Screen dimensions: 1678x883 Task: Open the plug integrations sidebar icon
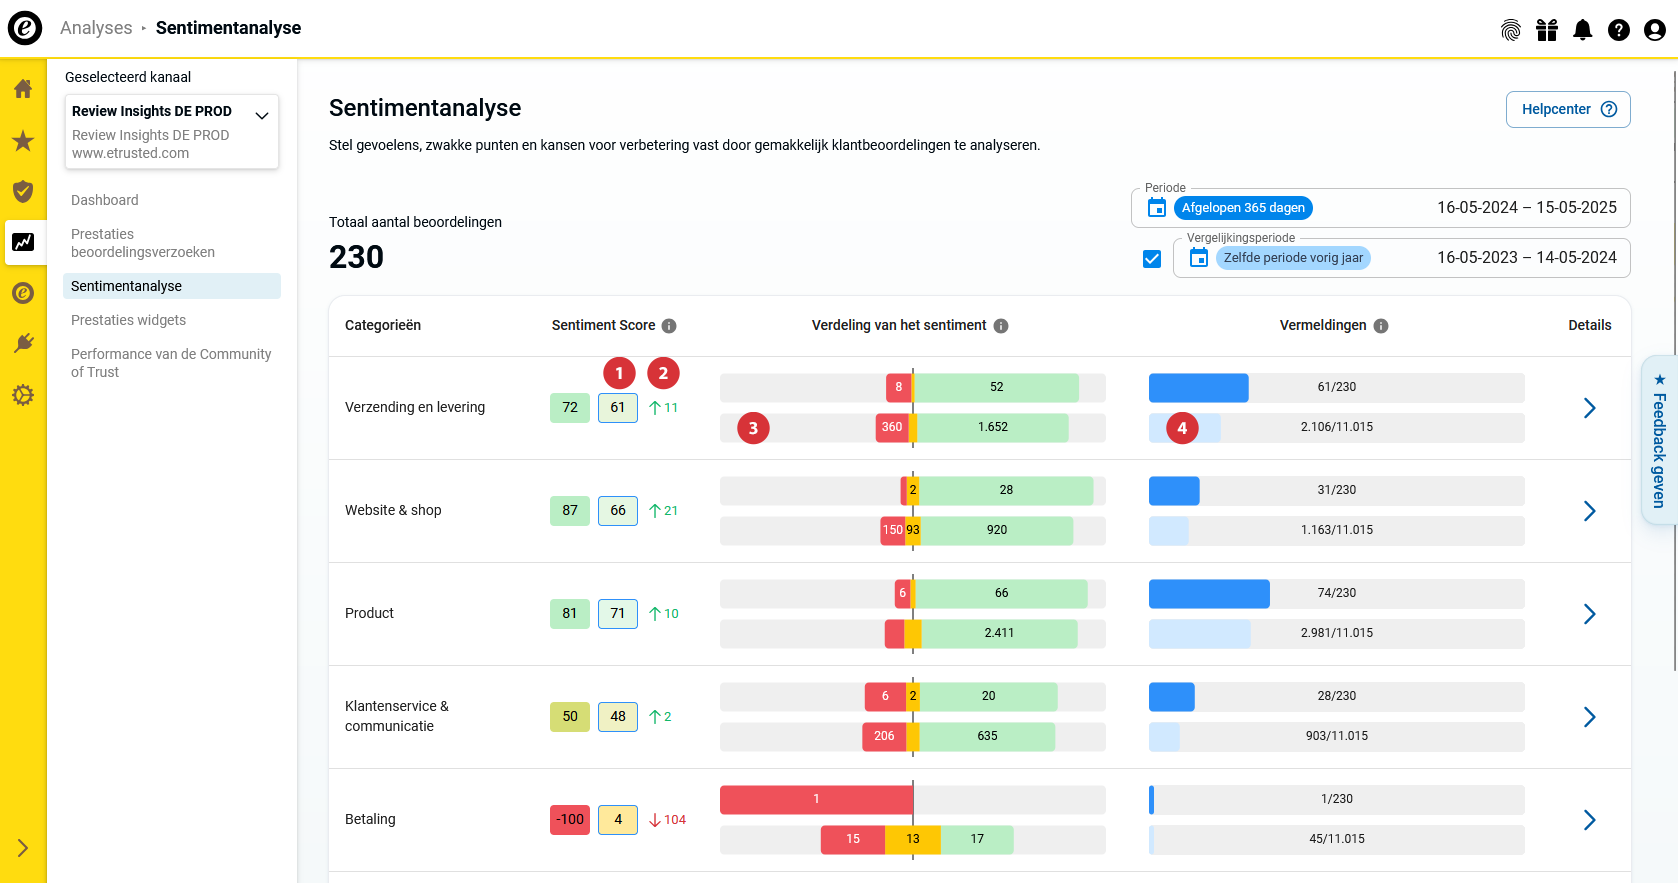[x=23, y=344]
